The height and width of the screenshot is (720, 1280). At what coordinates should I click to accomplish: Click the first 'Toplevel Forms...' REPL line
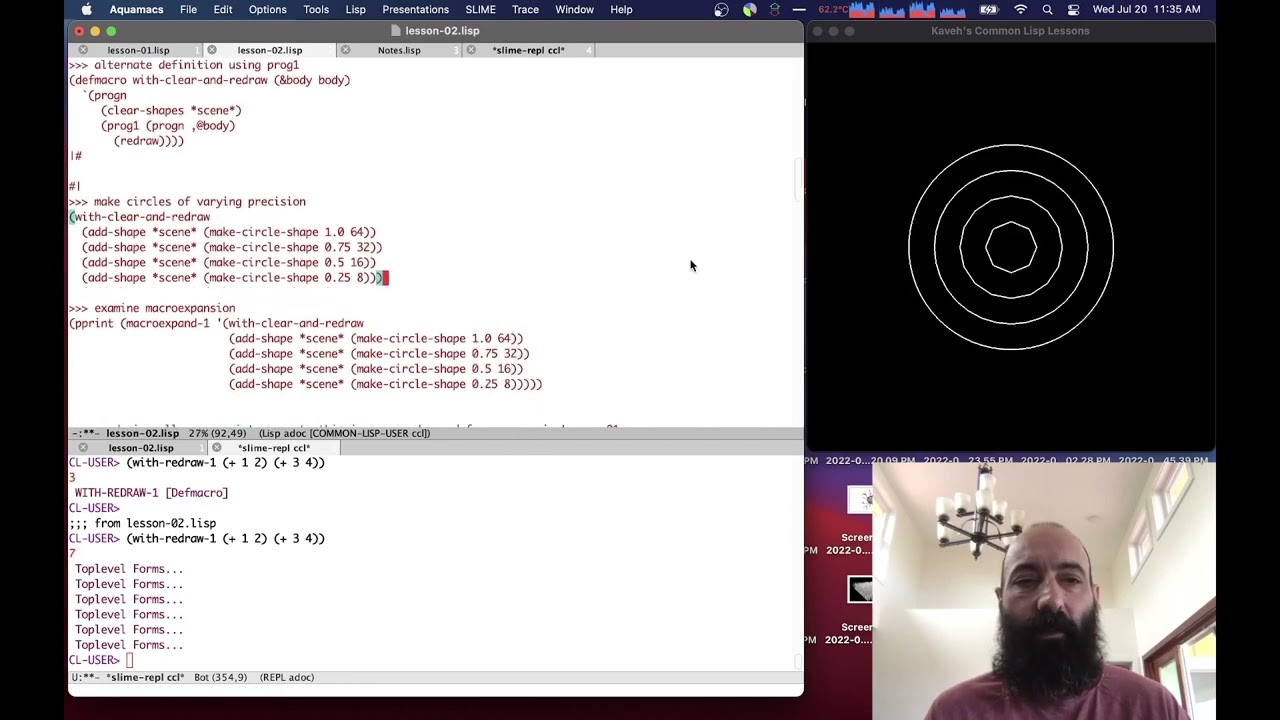(129, 569)
